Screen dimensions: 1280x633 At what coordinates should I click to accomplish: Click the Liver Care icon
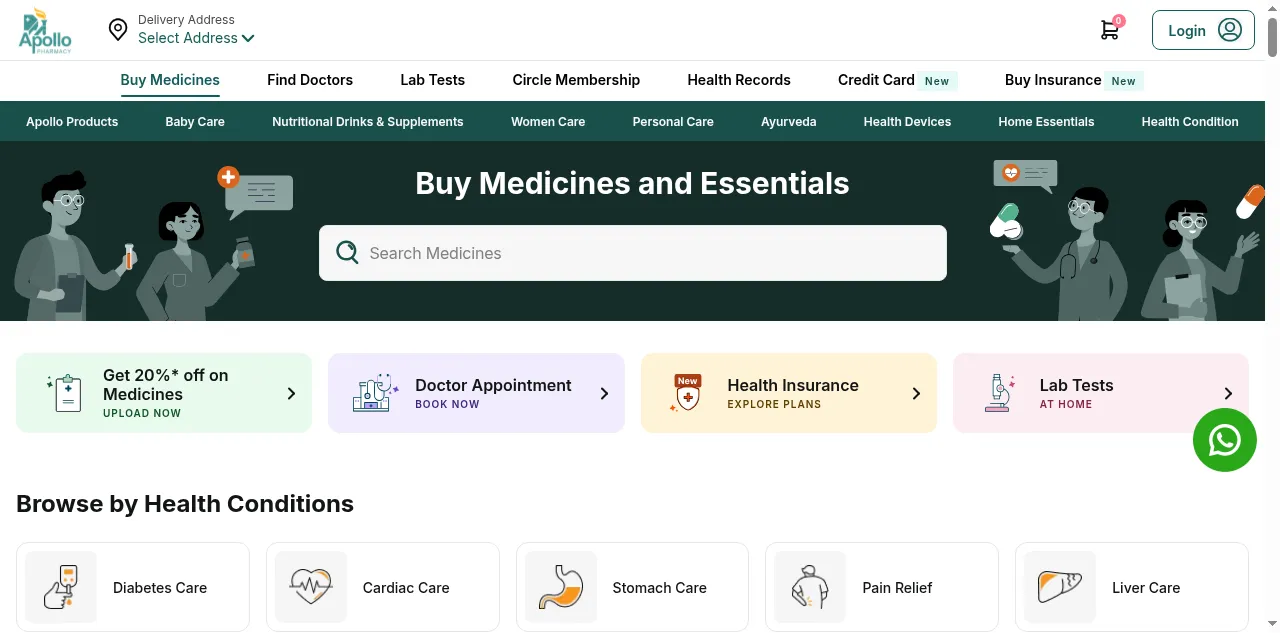click(1059, 587)
